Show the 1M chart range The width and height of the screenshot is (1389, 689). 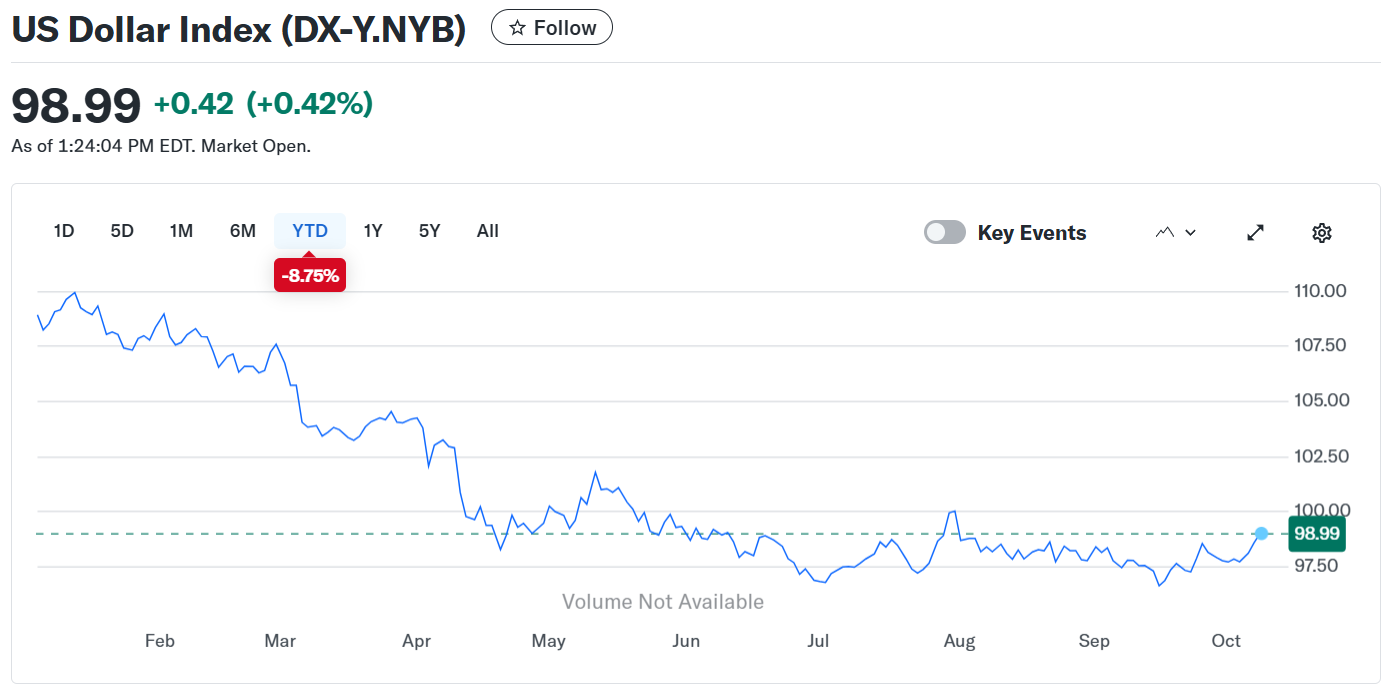click(x=181, y=231)
